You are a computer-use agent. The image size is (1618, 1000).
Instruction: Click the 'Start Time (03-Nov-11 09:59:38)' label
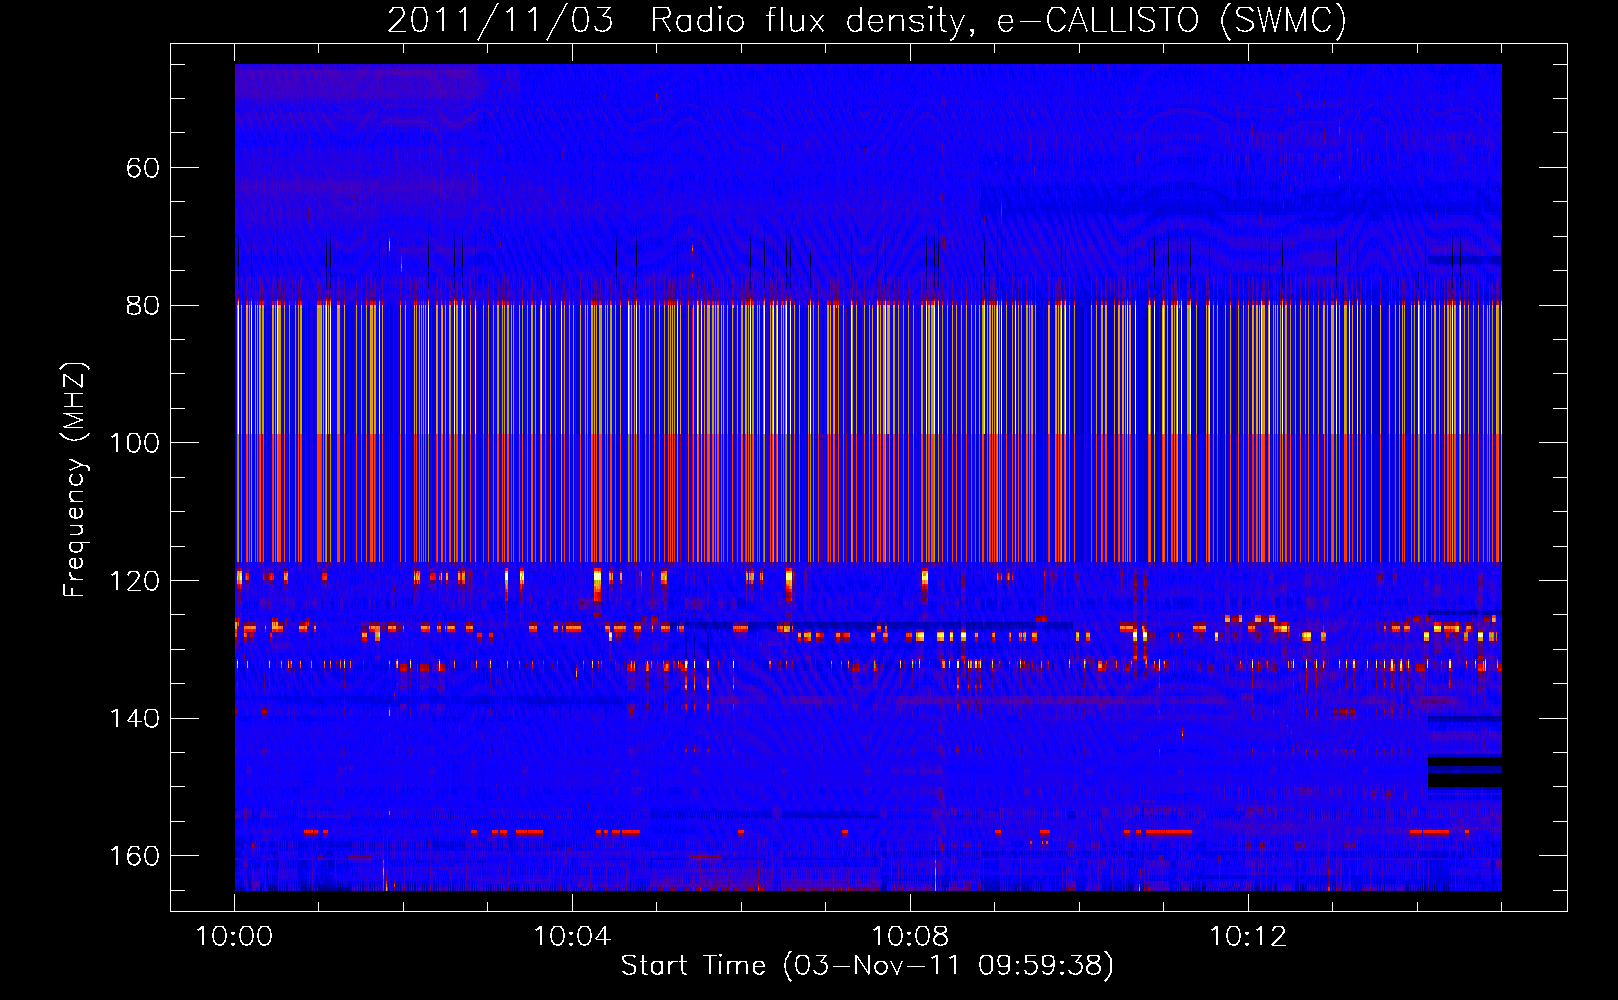pyautogui.click(x=867, y=966)
